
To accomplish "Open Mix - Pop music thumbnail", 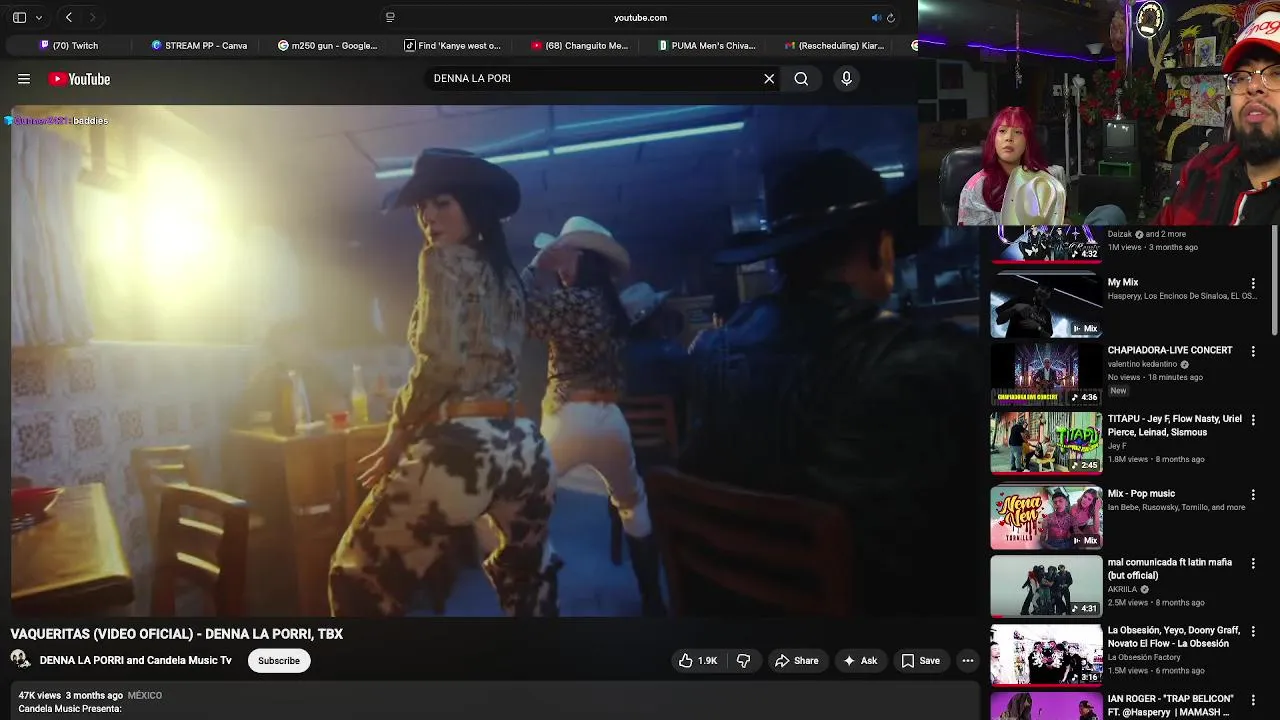I will pos(1046,517).
